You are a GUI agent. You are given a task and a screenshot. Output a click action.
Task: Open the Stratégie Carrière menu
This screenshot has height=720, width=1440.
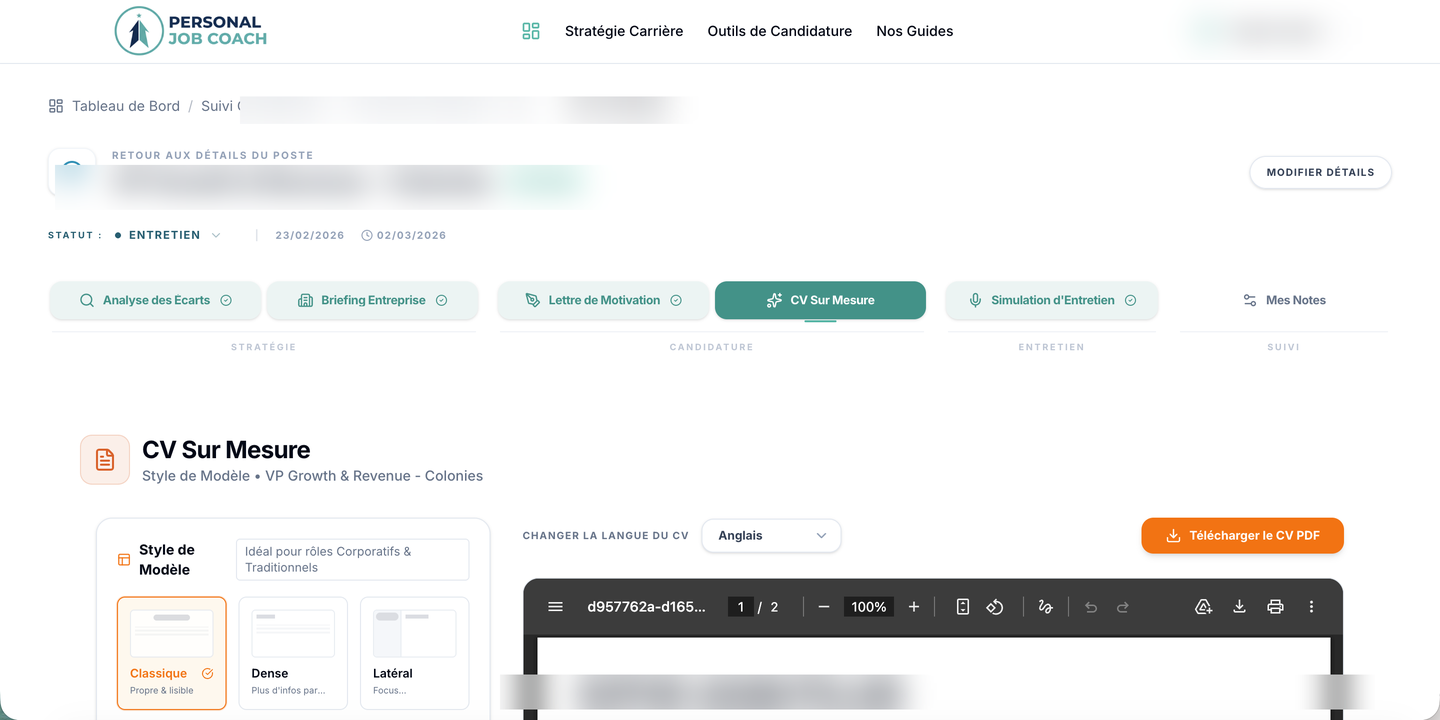pos(624,31)
